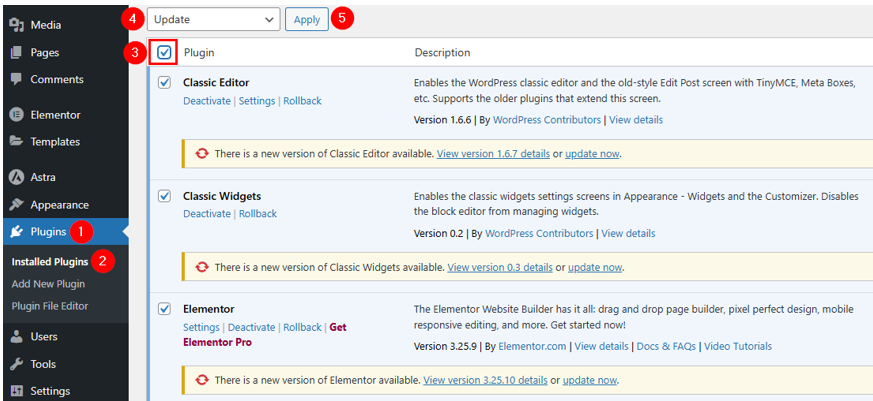
Task: Click update now for Classic Widgets
Action: 595,267
